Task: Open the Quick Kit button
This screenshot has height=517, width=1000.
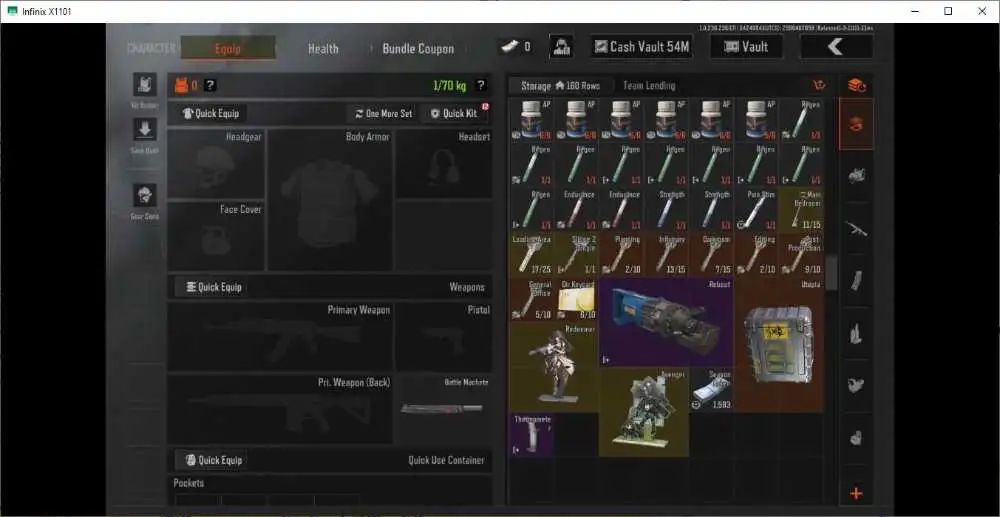Action: (454, 113)
